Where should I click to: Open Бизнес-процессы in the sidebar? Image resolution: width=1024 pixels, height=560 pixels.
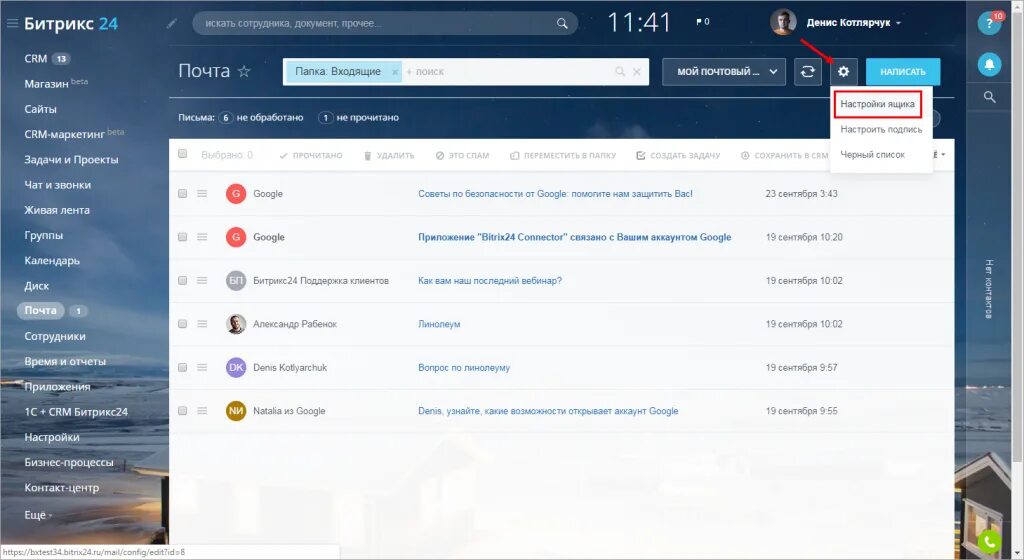point(69,462)
